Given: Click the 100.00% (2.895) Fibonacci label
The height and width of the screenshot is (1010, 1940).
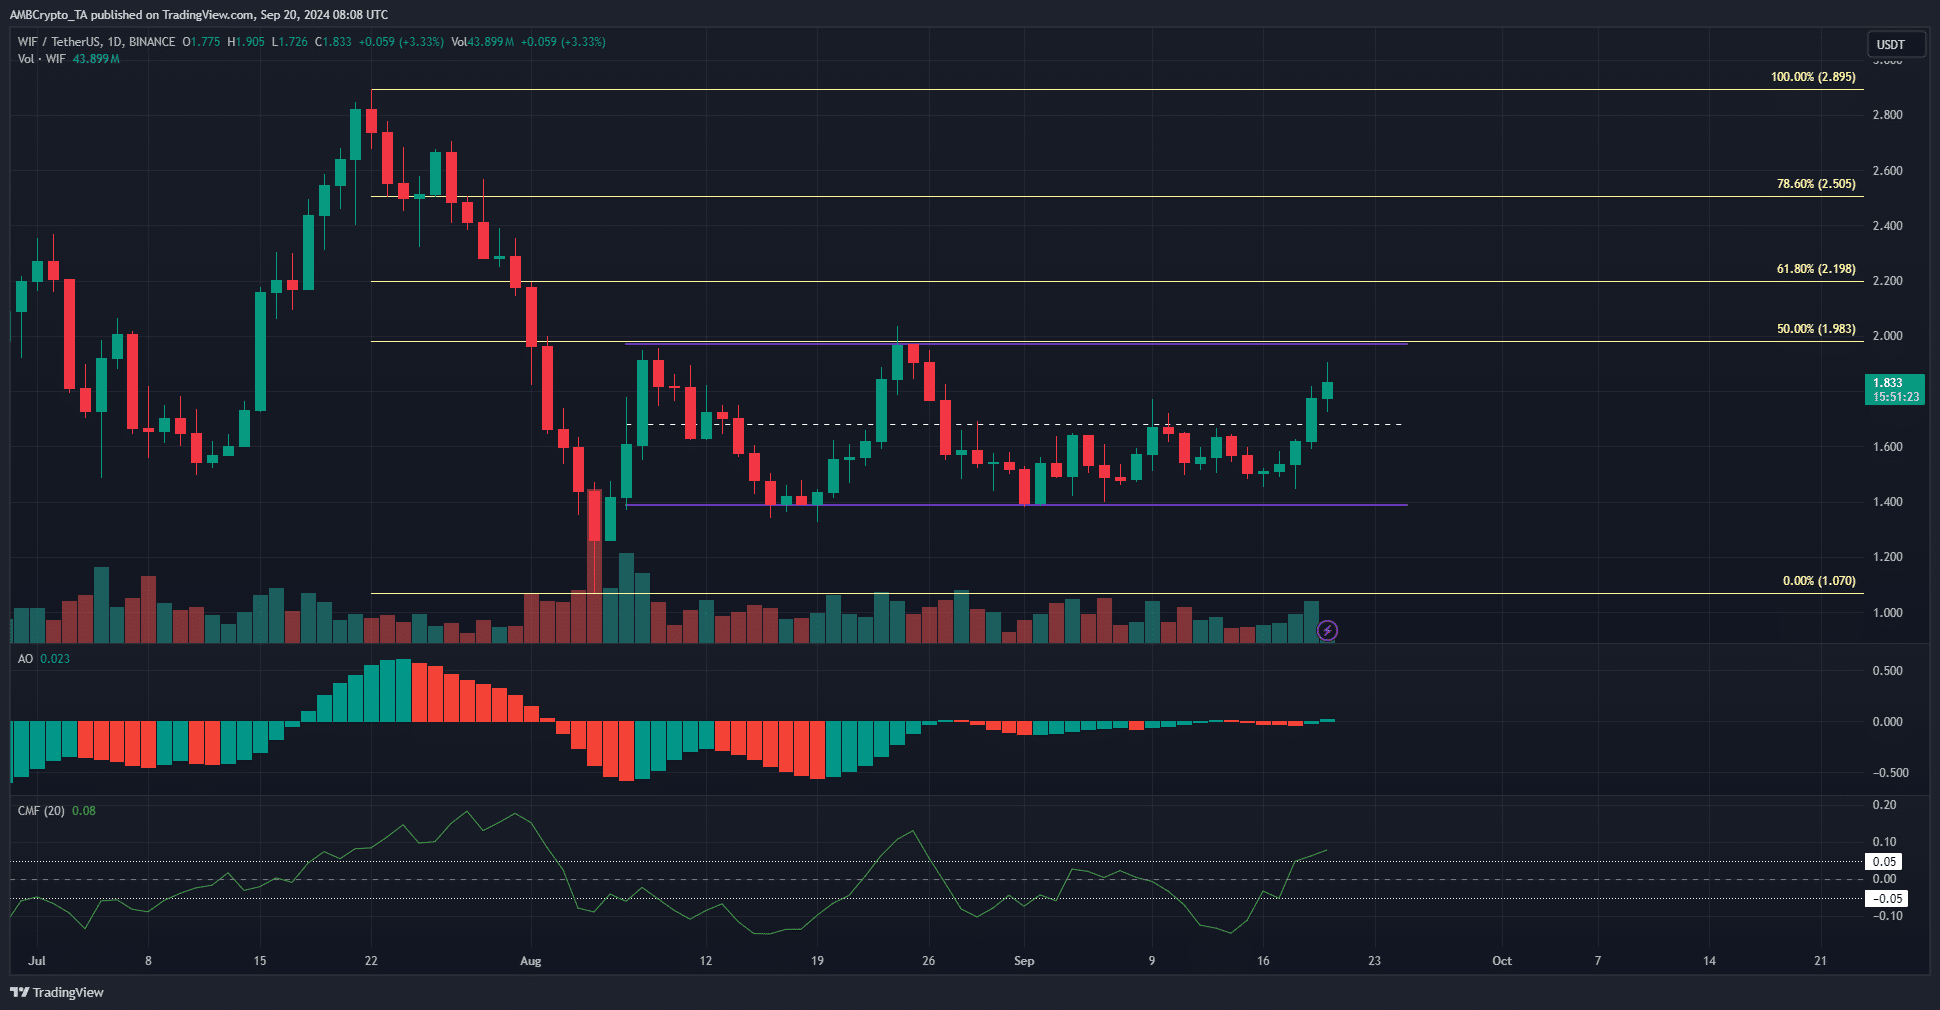Looking at the screenshot, I should click(x=1813, y=77).
